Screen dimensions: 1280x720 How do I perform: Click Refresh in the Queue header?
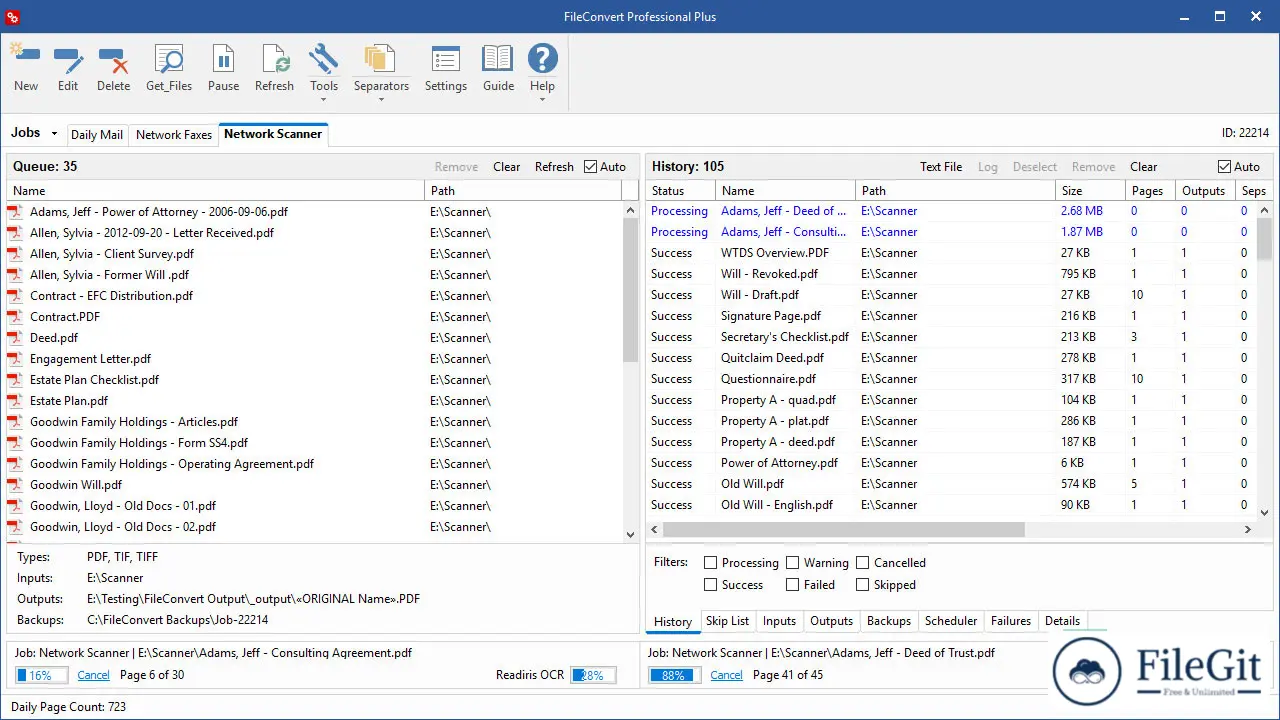point(554,167)
